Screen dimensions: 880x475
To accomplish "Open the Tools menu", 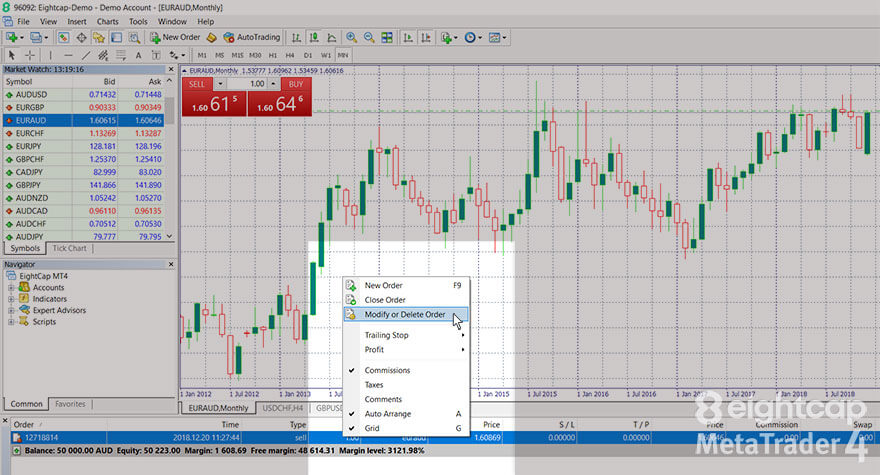I will [138, 21].
